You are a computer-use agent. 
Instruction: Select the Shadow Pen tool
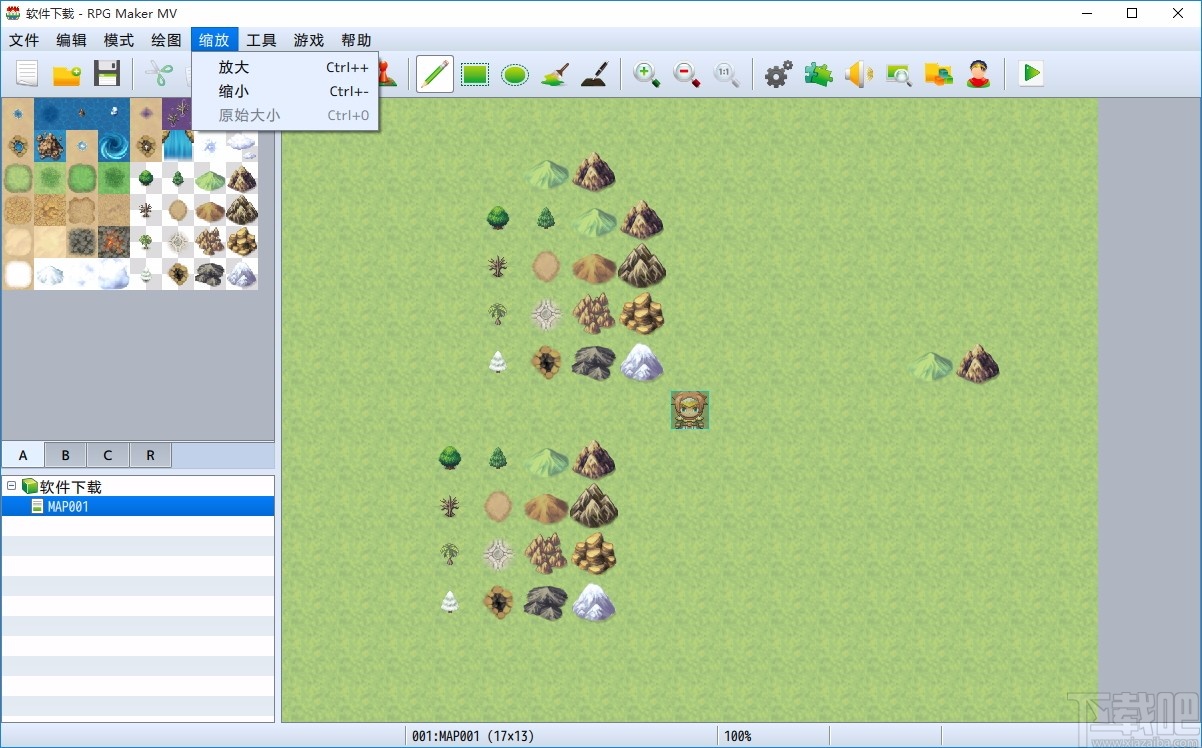click(594, 74)
